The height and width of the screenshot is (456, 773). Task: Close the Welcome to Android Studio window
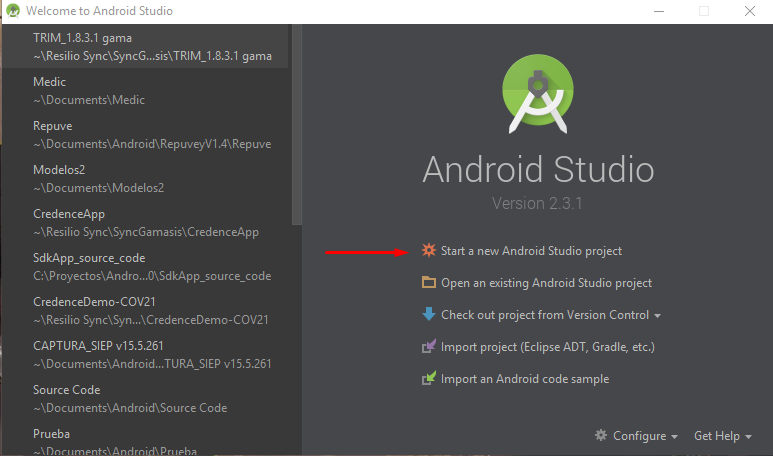749,11
